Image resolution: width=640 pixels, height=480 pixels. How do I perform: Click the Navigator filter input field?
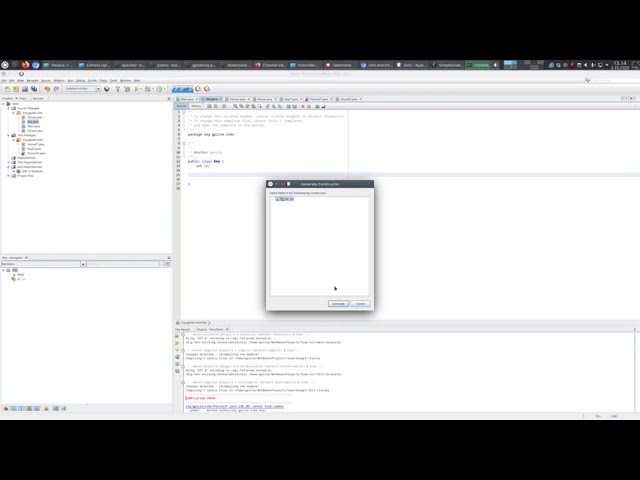(122, 264)
